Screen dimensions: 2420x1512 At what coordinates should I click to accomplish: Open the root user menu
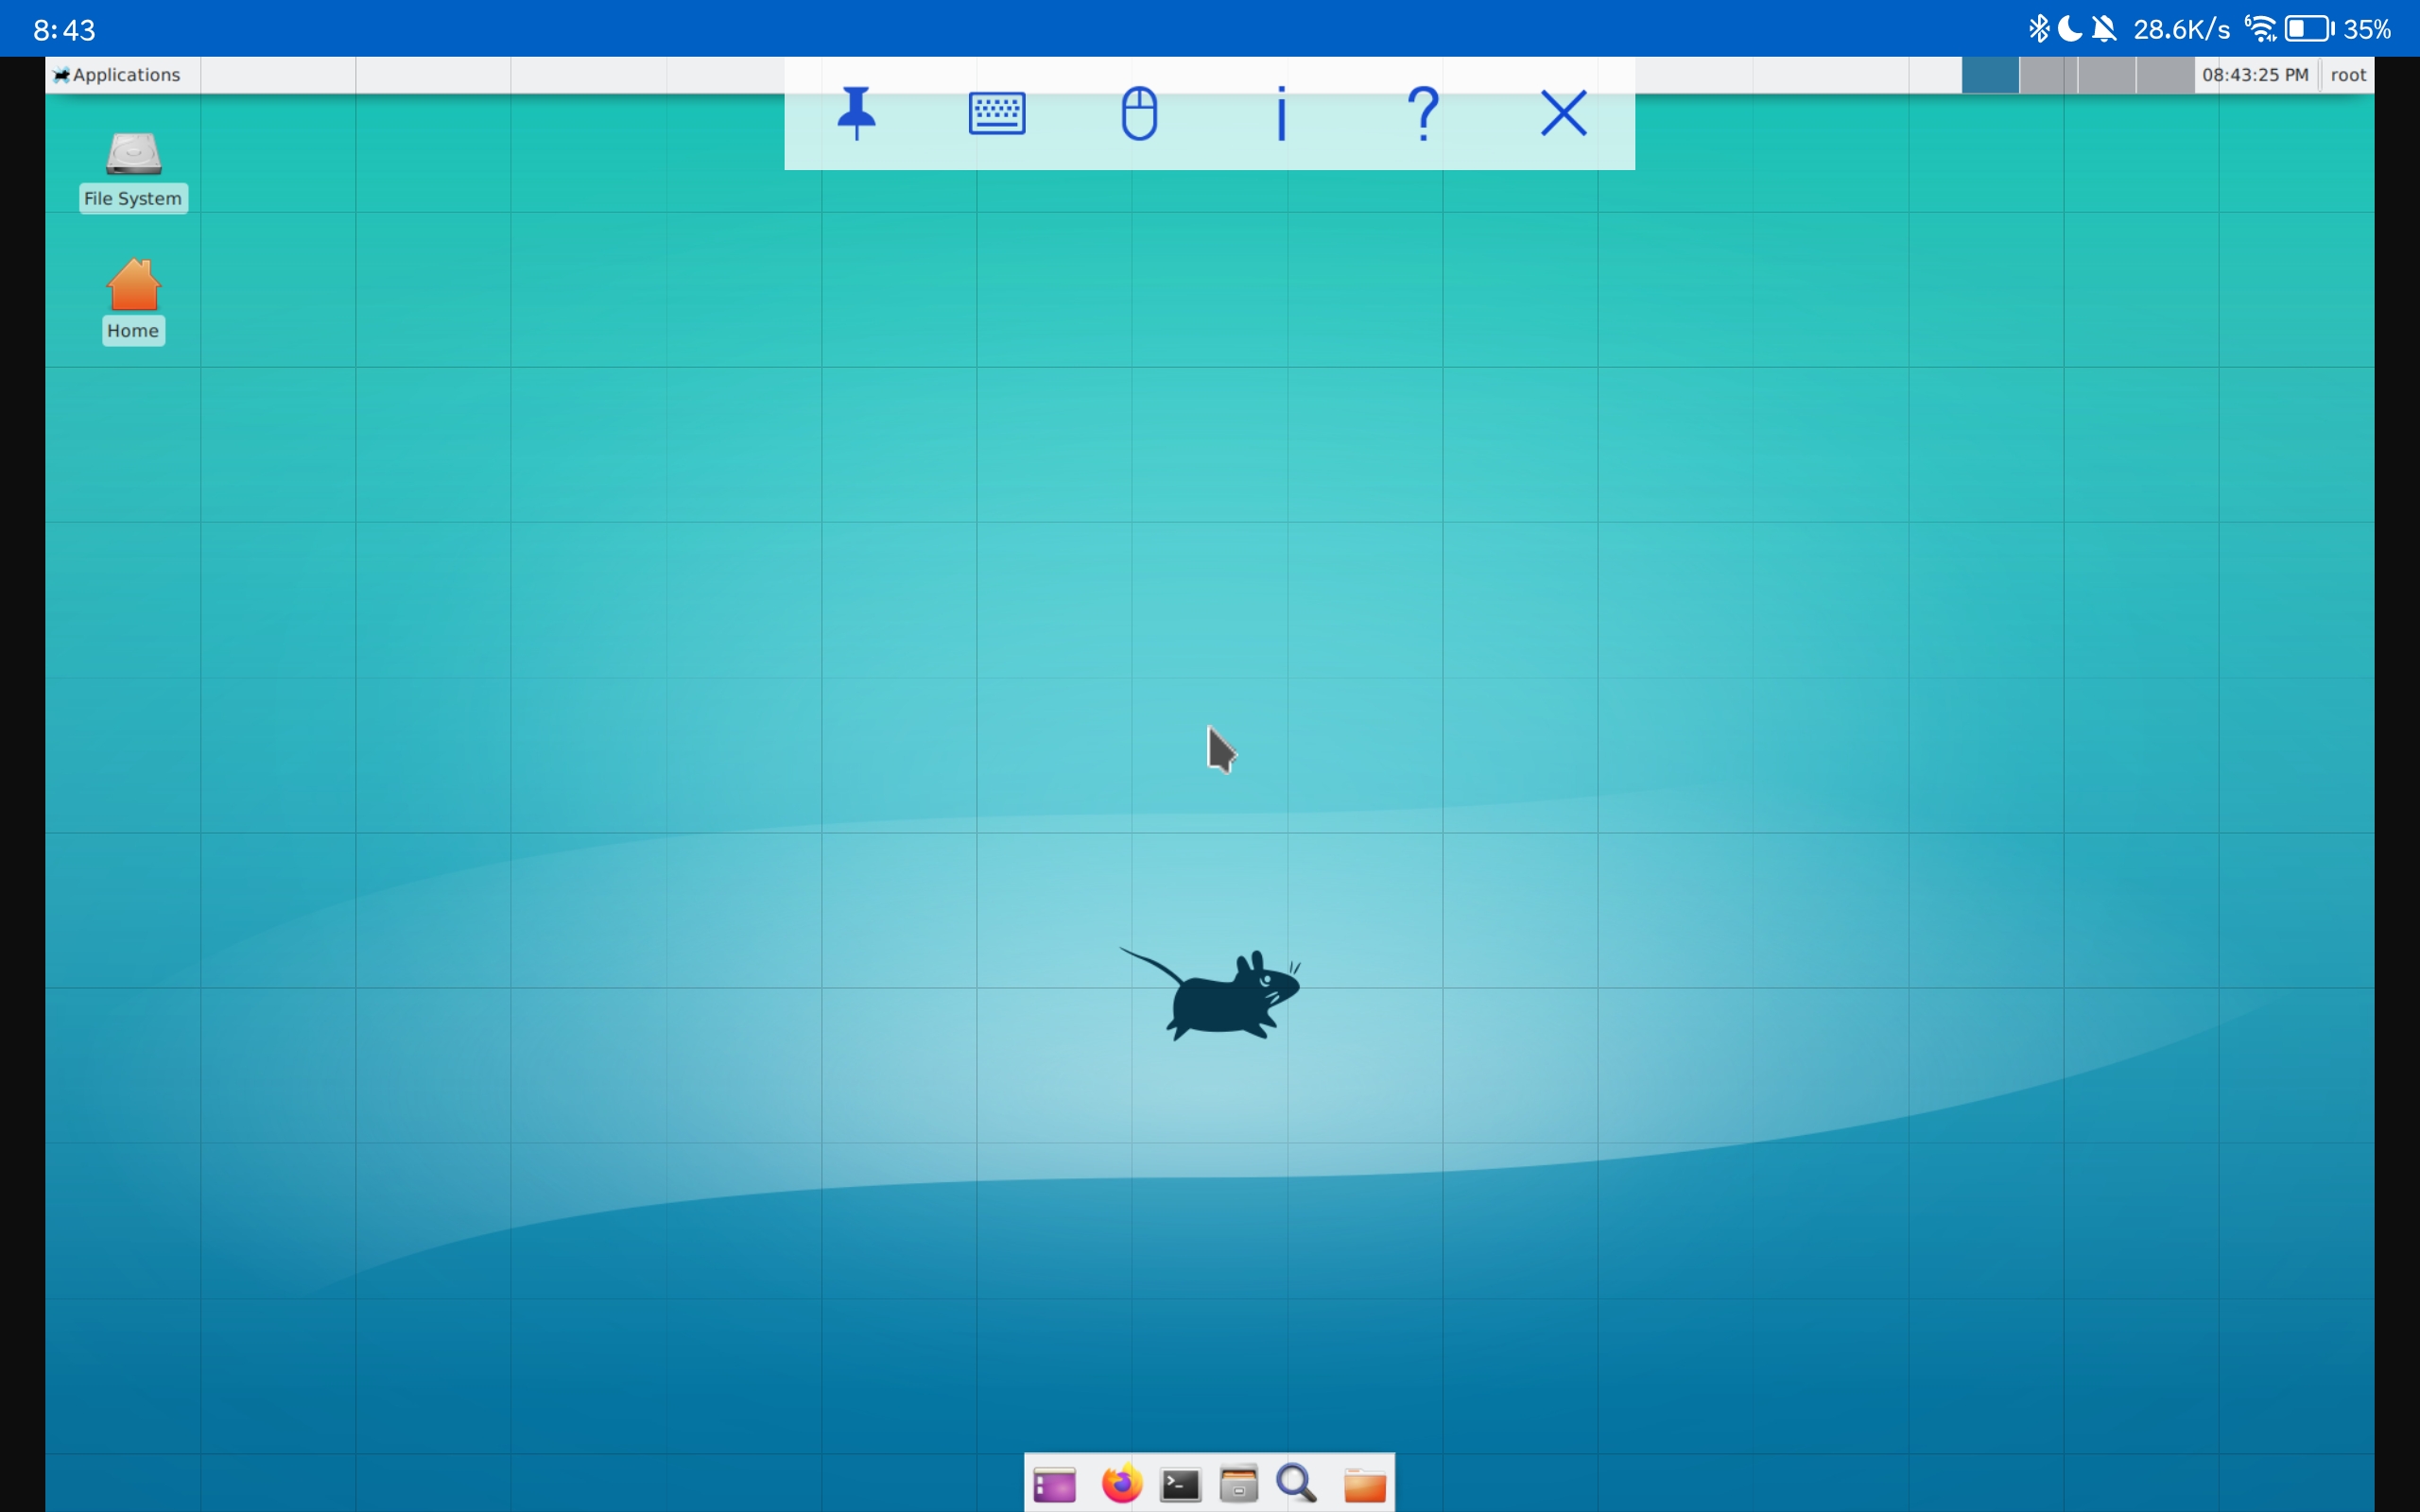[x=2347, y=75]
